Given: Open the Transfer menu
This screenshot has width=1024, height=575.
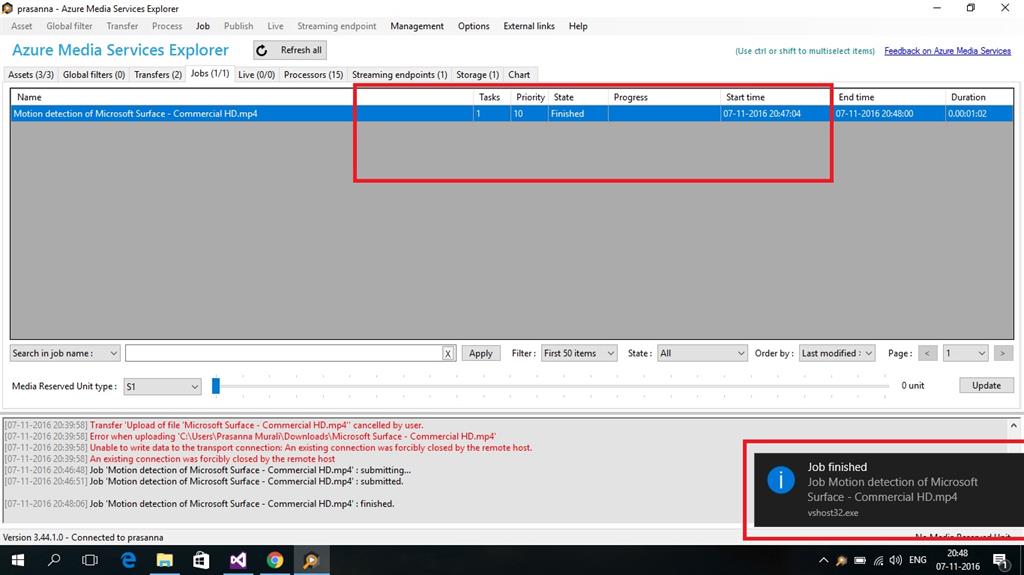Looking at the screenshot, I should 122,26.
